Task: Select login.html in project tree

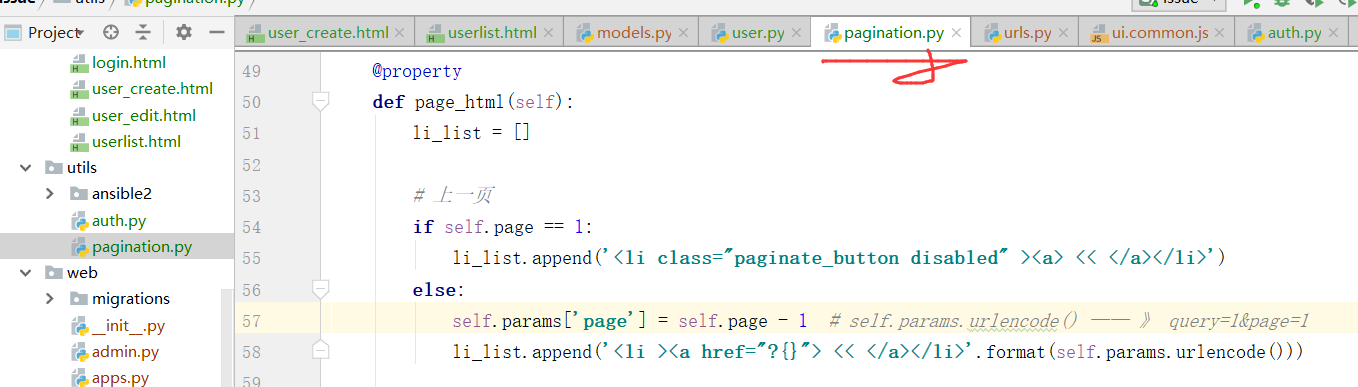Action: [129, 63]
